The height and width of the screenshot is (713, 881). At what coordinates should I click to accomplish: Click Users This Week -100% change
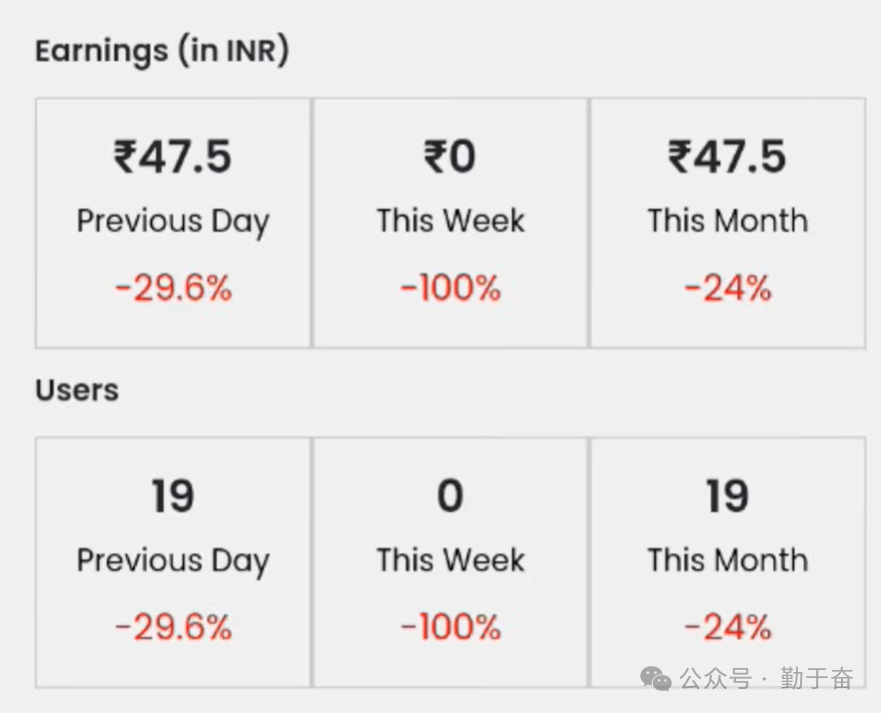click(x=450, y=627)
